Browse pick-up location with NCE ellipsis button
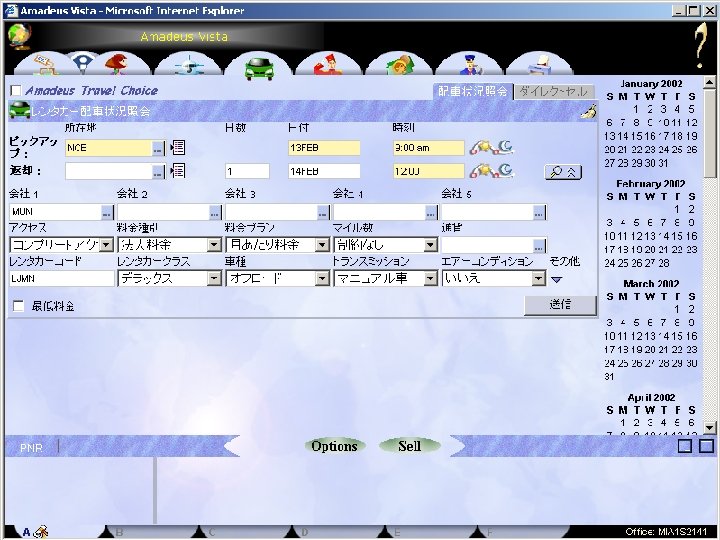Viewport: 720px width, 540px height. click(x=158, y=148)
